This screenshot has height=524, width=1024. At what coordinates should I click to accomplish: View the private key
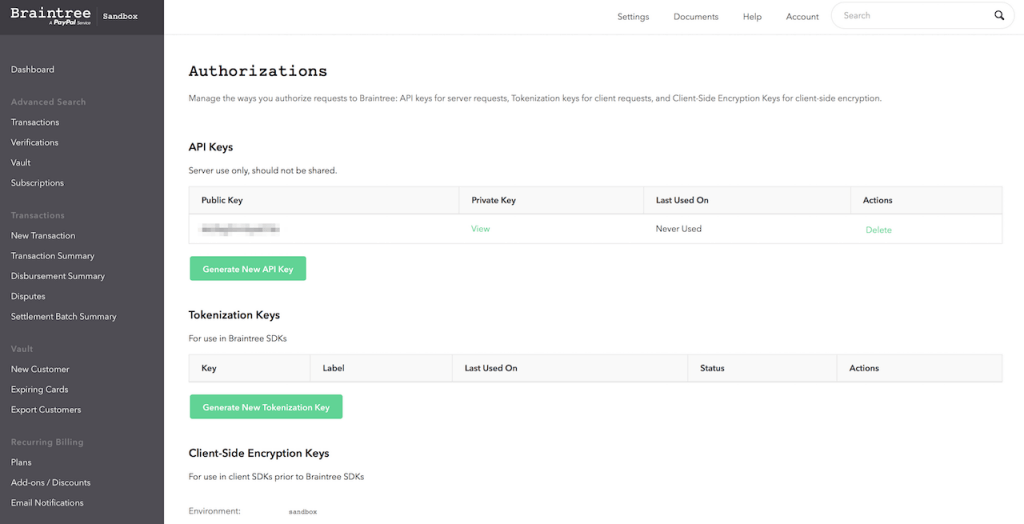click(480, 229)
